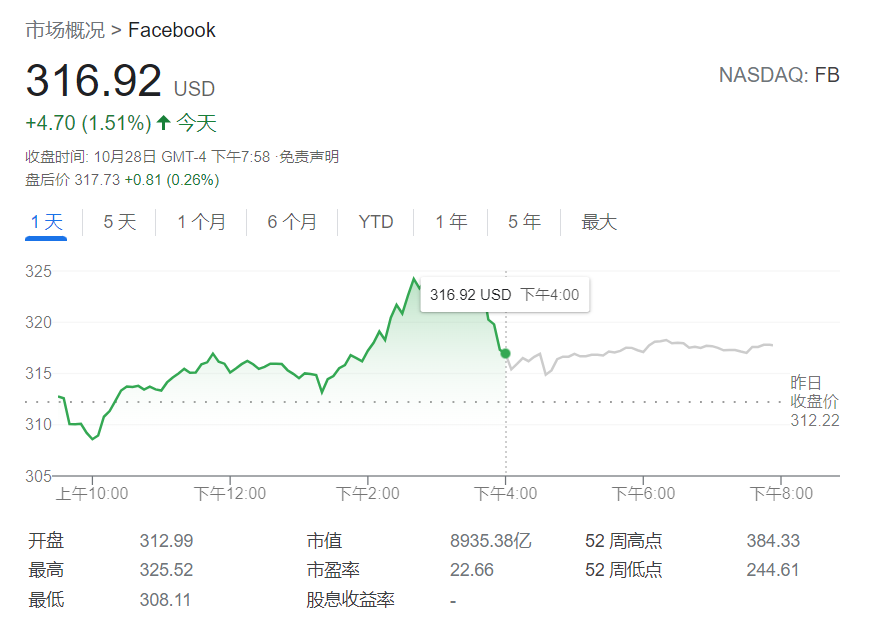The width and height of the screenshot is (878, 635).
Task: Choose the 最大 time range
Action: coord(599,222)
